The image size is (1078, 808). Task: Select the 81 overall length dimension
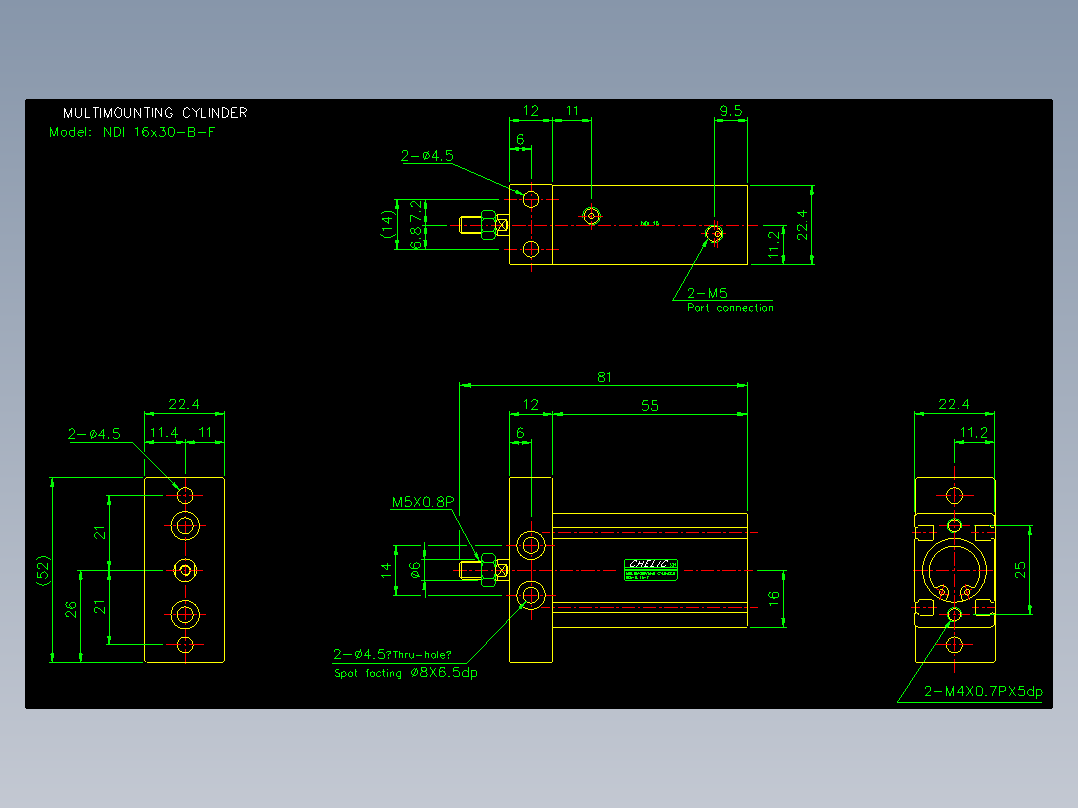[604, 377]
